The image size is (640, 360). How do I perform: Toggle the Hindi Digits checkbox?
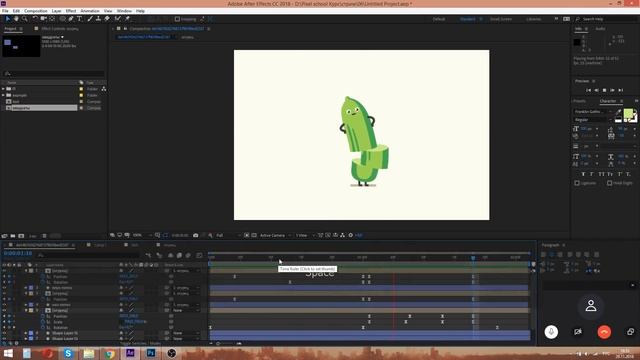click(x=609, y=183)
